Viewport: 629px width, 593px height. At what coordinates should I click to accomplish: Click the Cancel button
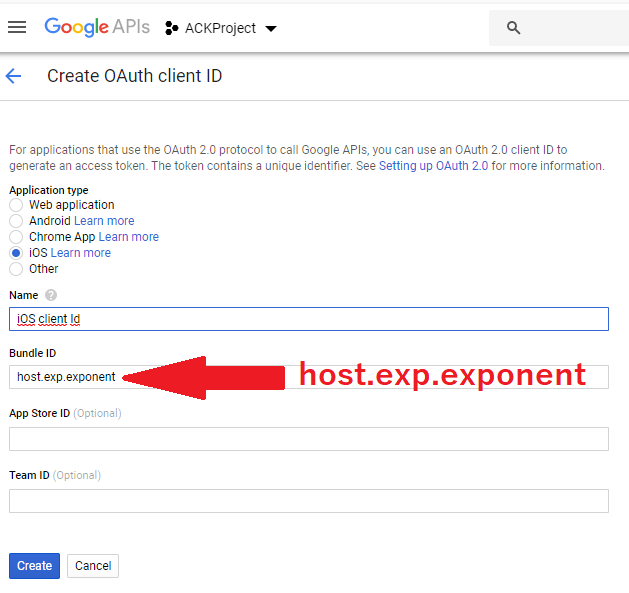[93, 566]
